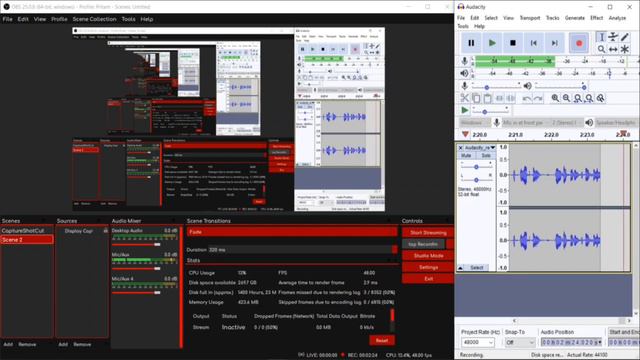Screen dimensions: 640x360
Task: Open the recording device dropdown 'Mic in at front'
Action: coord(524,122)
